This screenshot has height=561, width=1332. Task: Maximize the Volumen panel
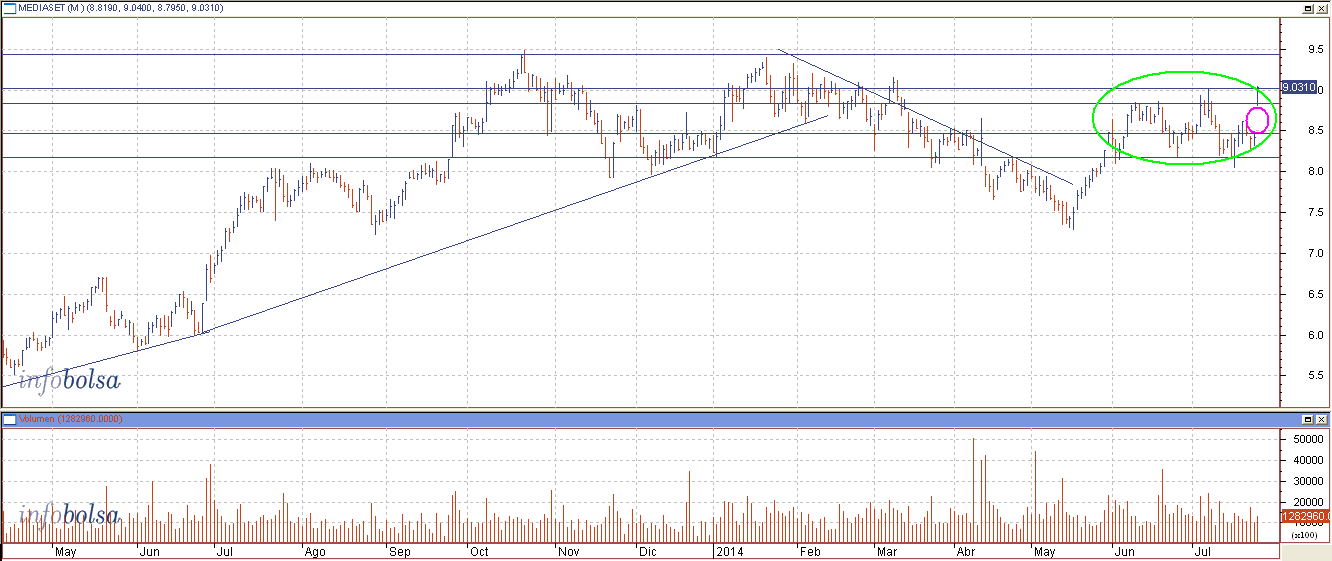point(1307,419)
